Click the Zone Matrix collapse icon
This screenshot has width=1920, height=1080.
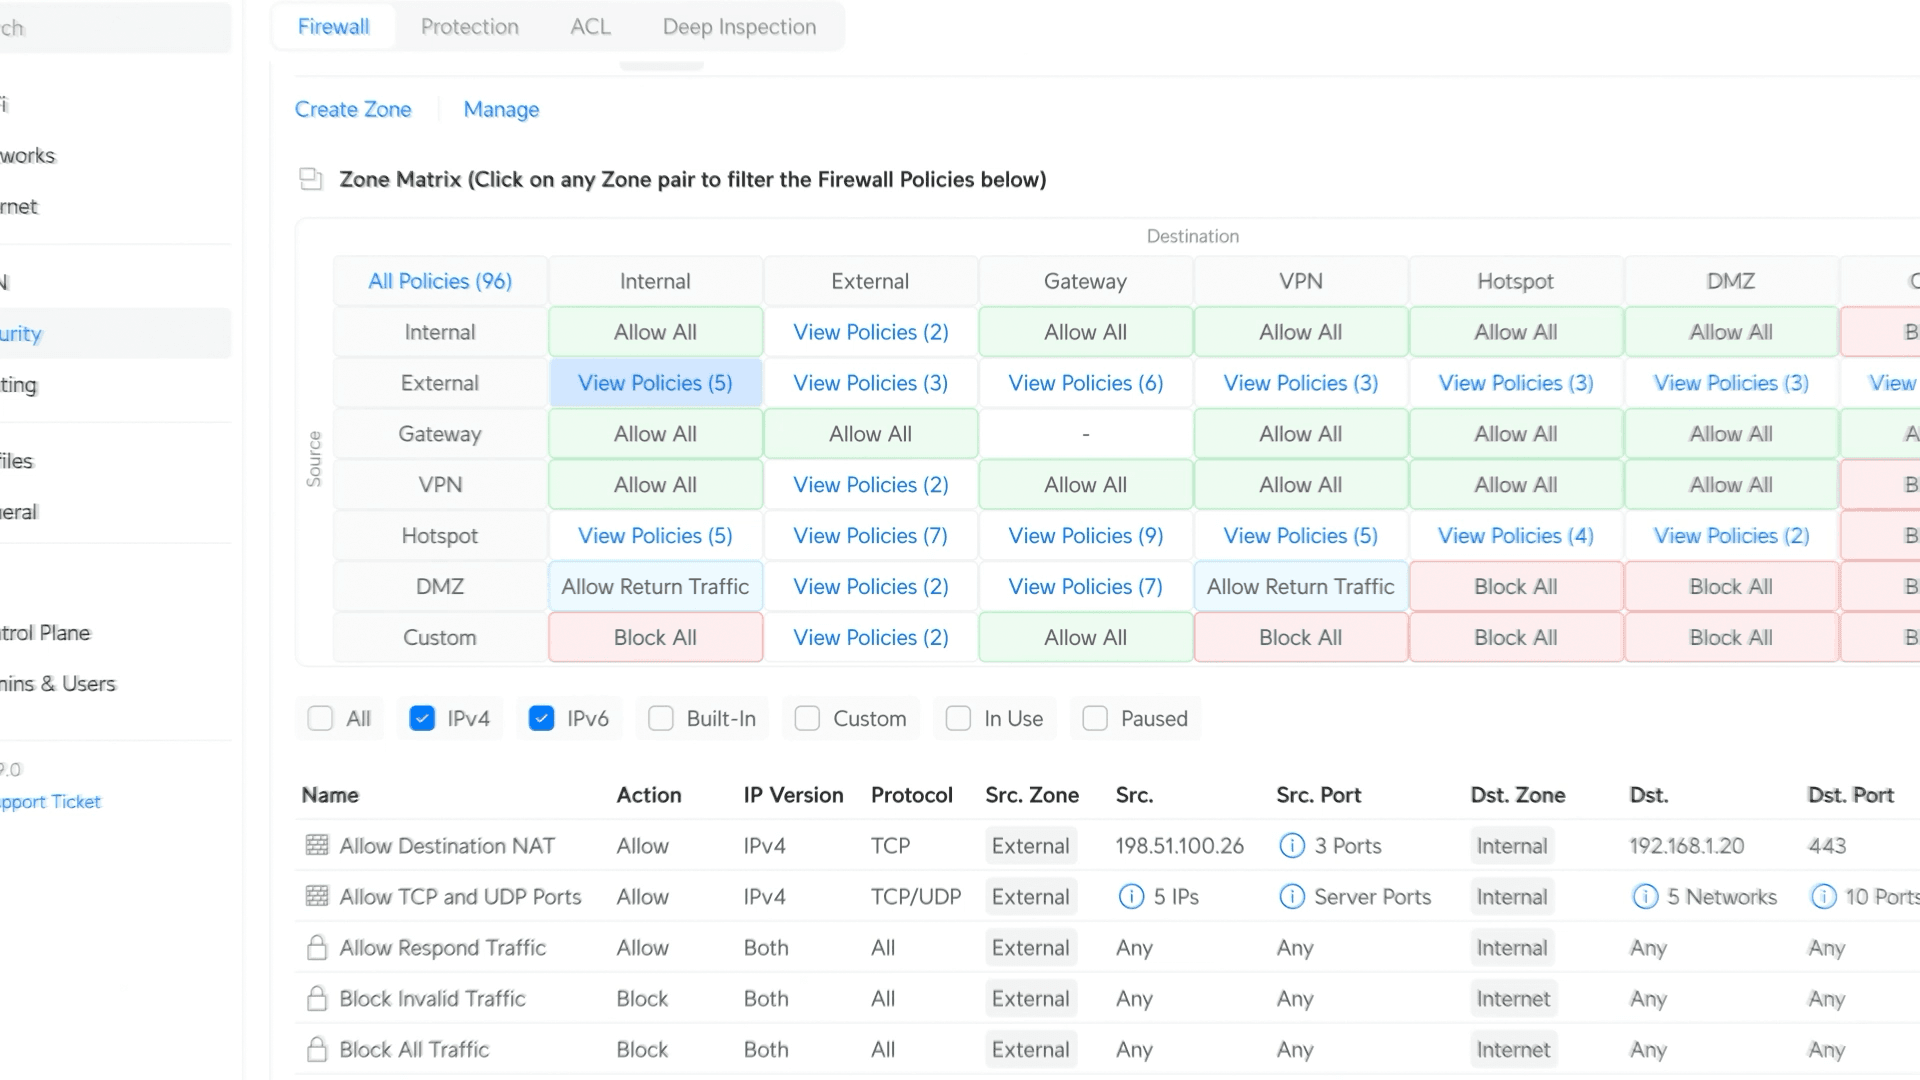tap(311, 179)
